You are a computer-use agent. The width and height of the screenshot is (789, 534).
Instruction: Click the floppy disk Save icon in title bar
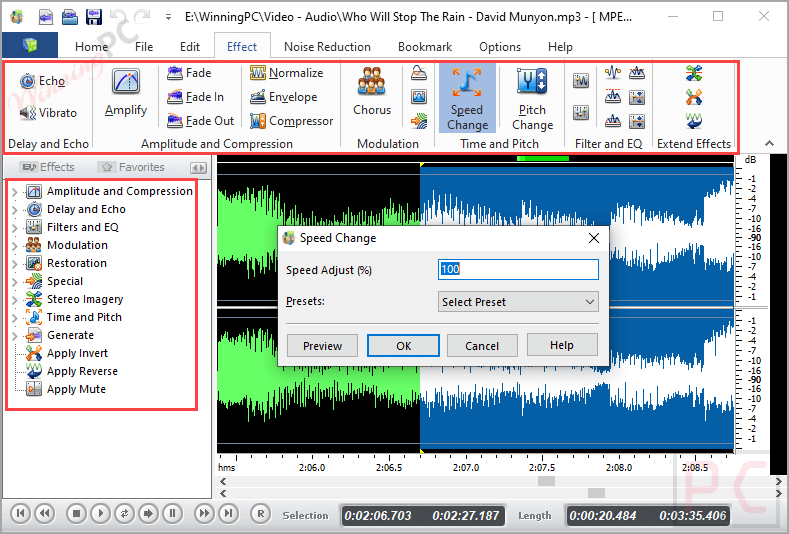pos(94,17)
